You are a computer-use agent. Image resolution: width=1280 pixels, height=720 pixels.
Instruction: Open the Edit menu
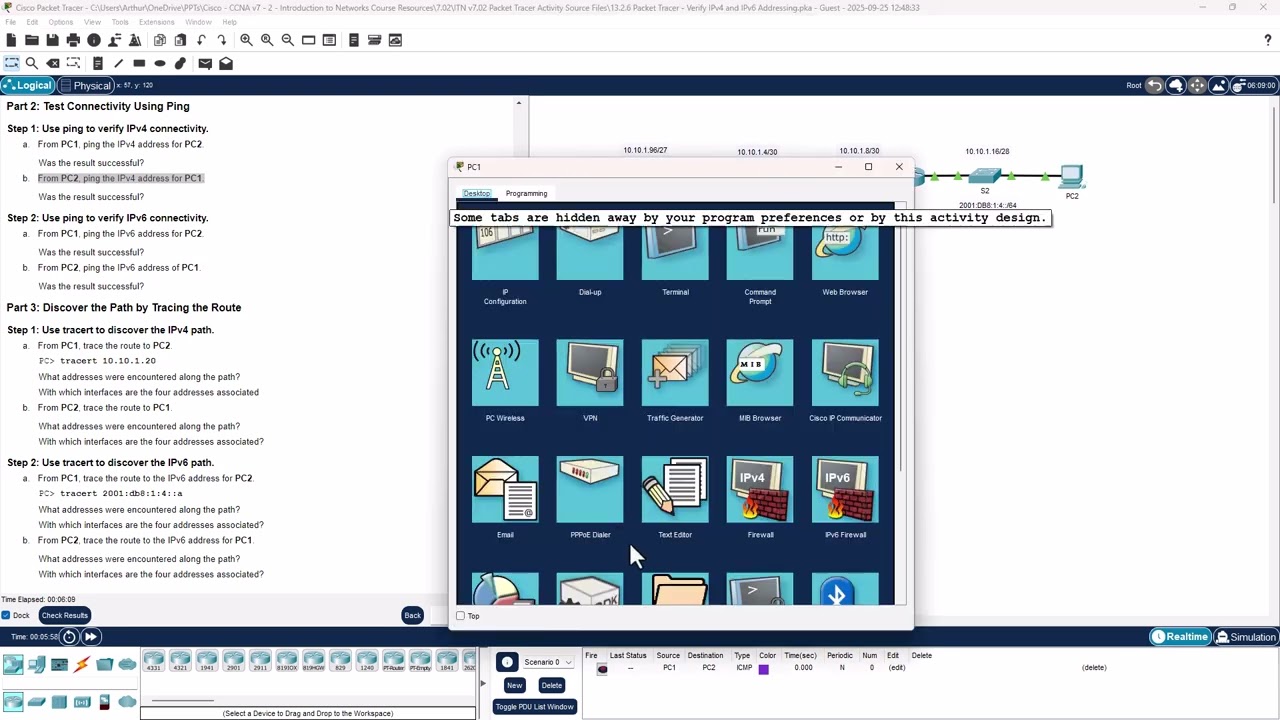coord(32,22)
